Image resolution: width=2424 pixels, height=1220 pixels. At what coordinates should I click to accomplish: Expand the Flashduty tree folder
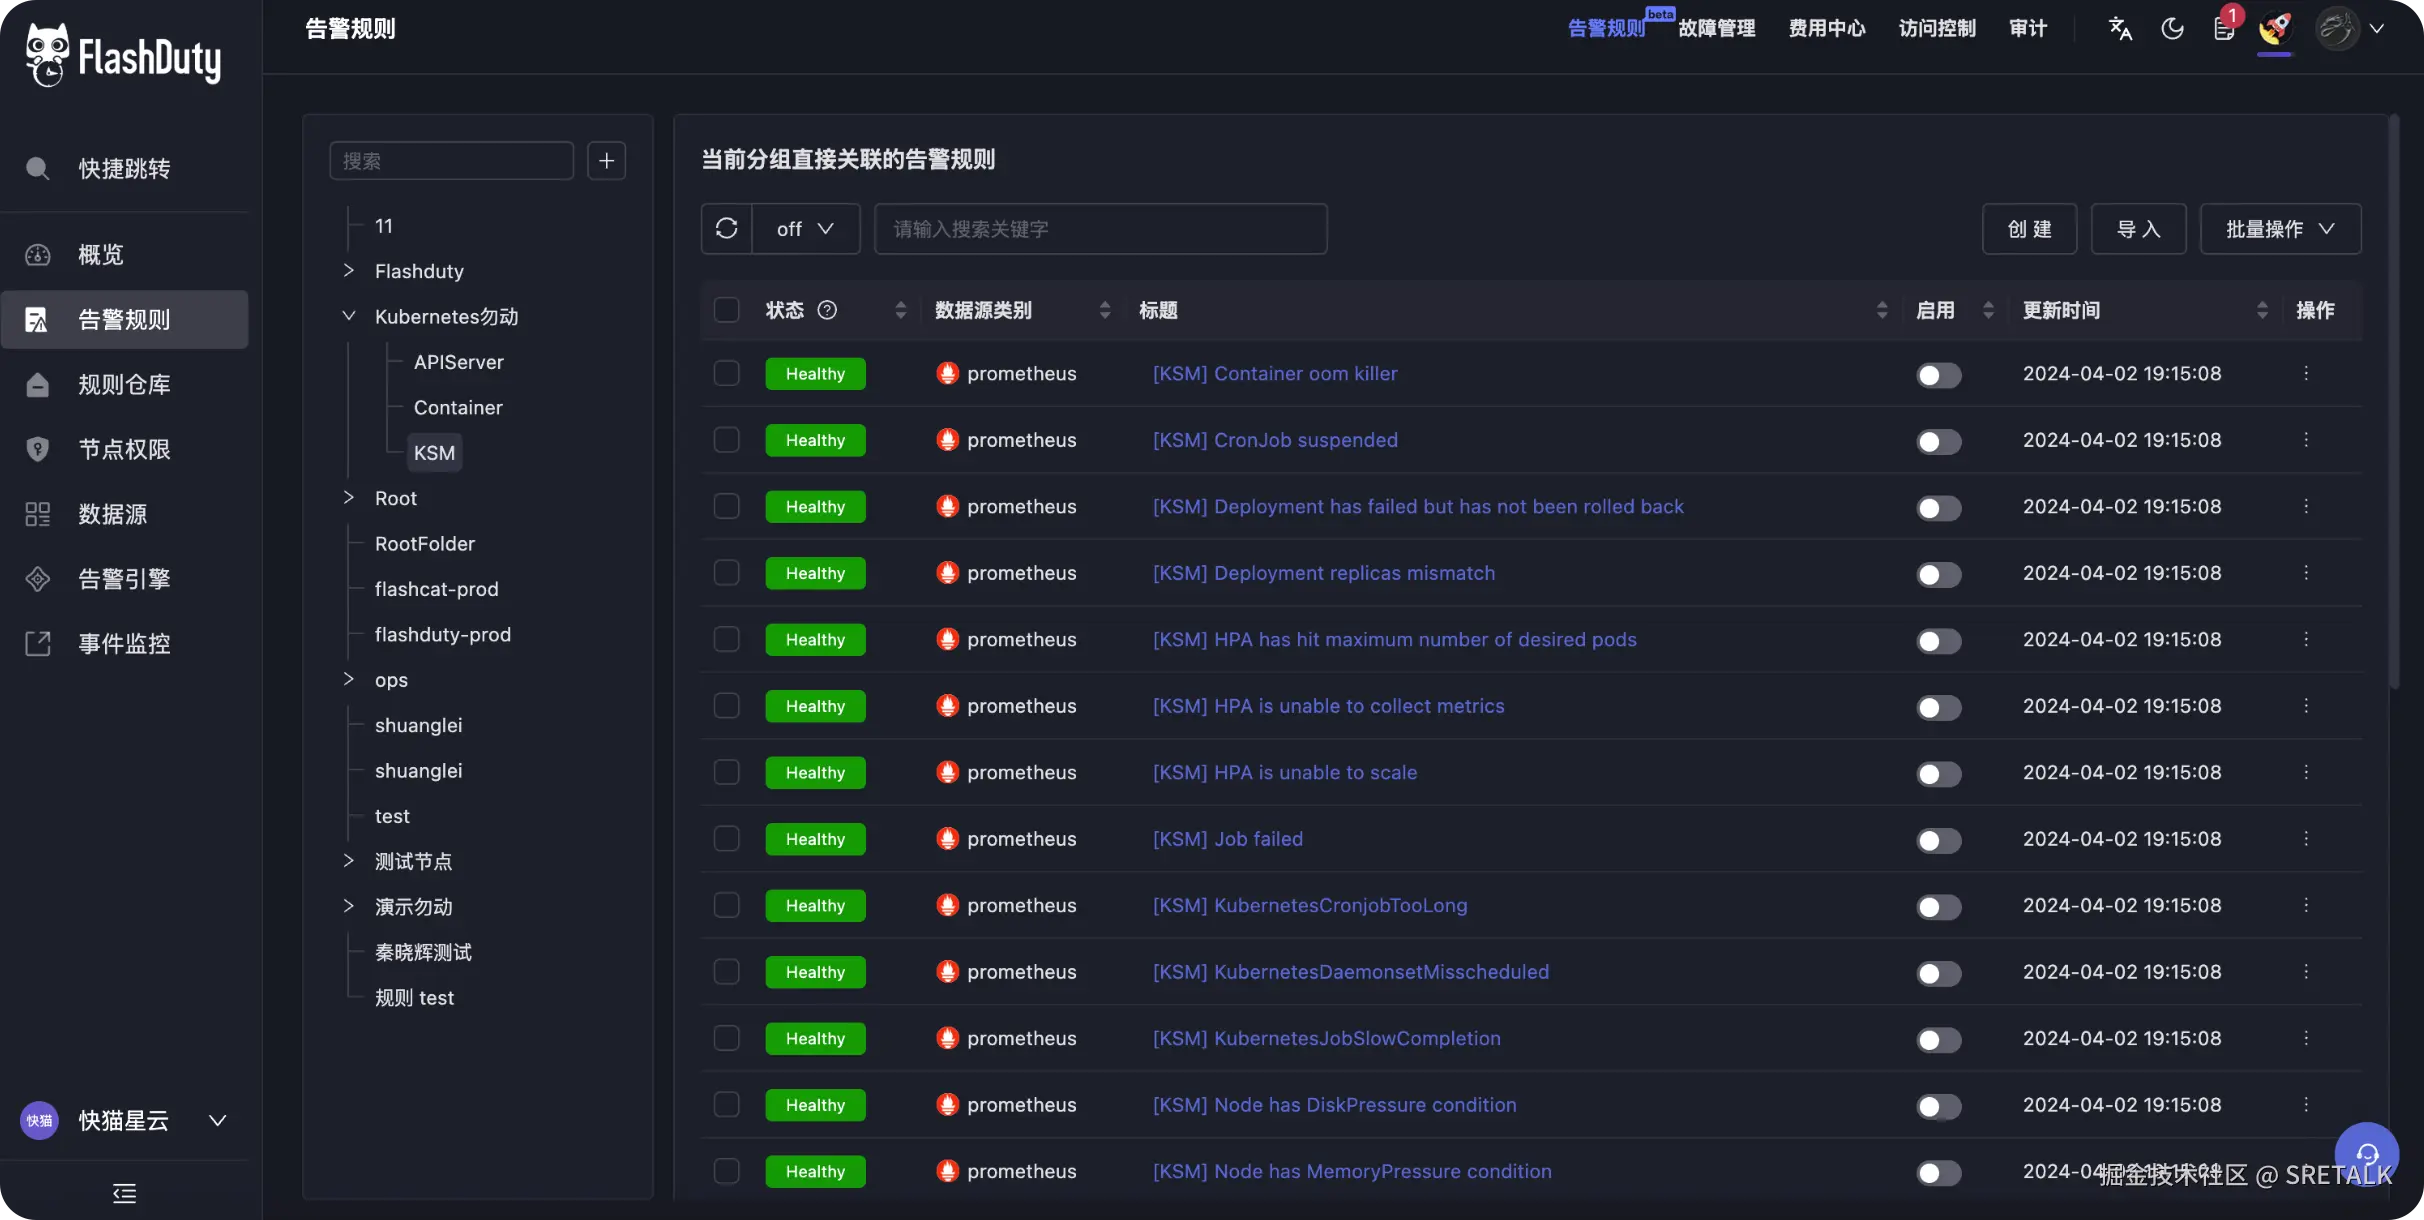tap(349, 271)
